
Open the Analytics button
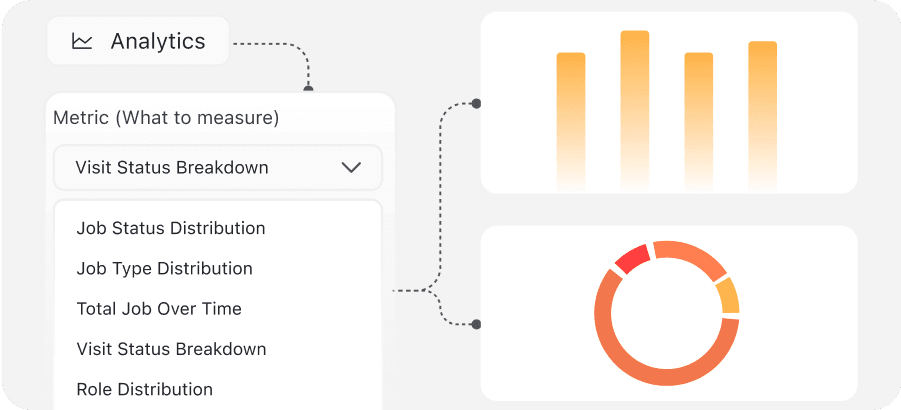click(138, 42)
